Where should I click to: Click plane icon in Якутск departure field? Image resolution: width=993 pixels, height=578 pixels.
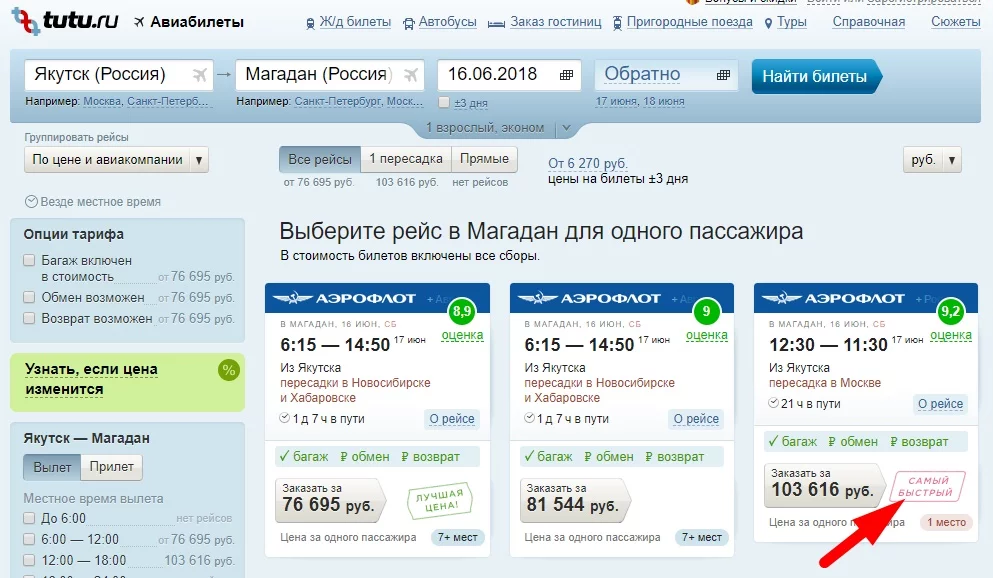200,75
